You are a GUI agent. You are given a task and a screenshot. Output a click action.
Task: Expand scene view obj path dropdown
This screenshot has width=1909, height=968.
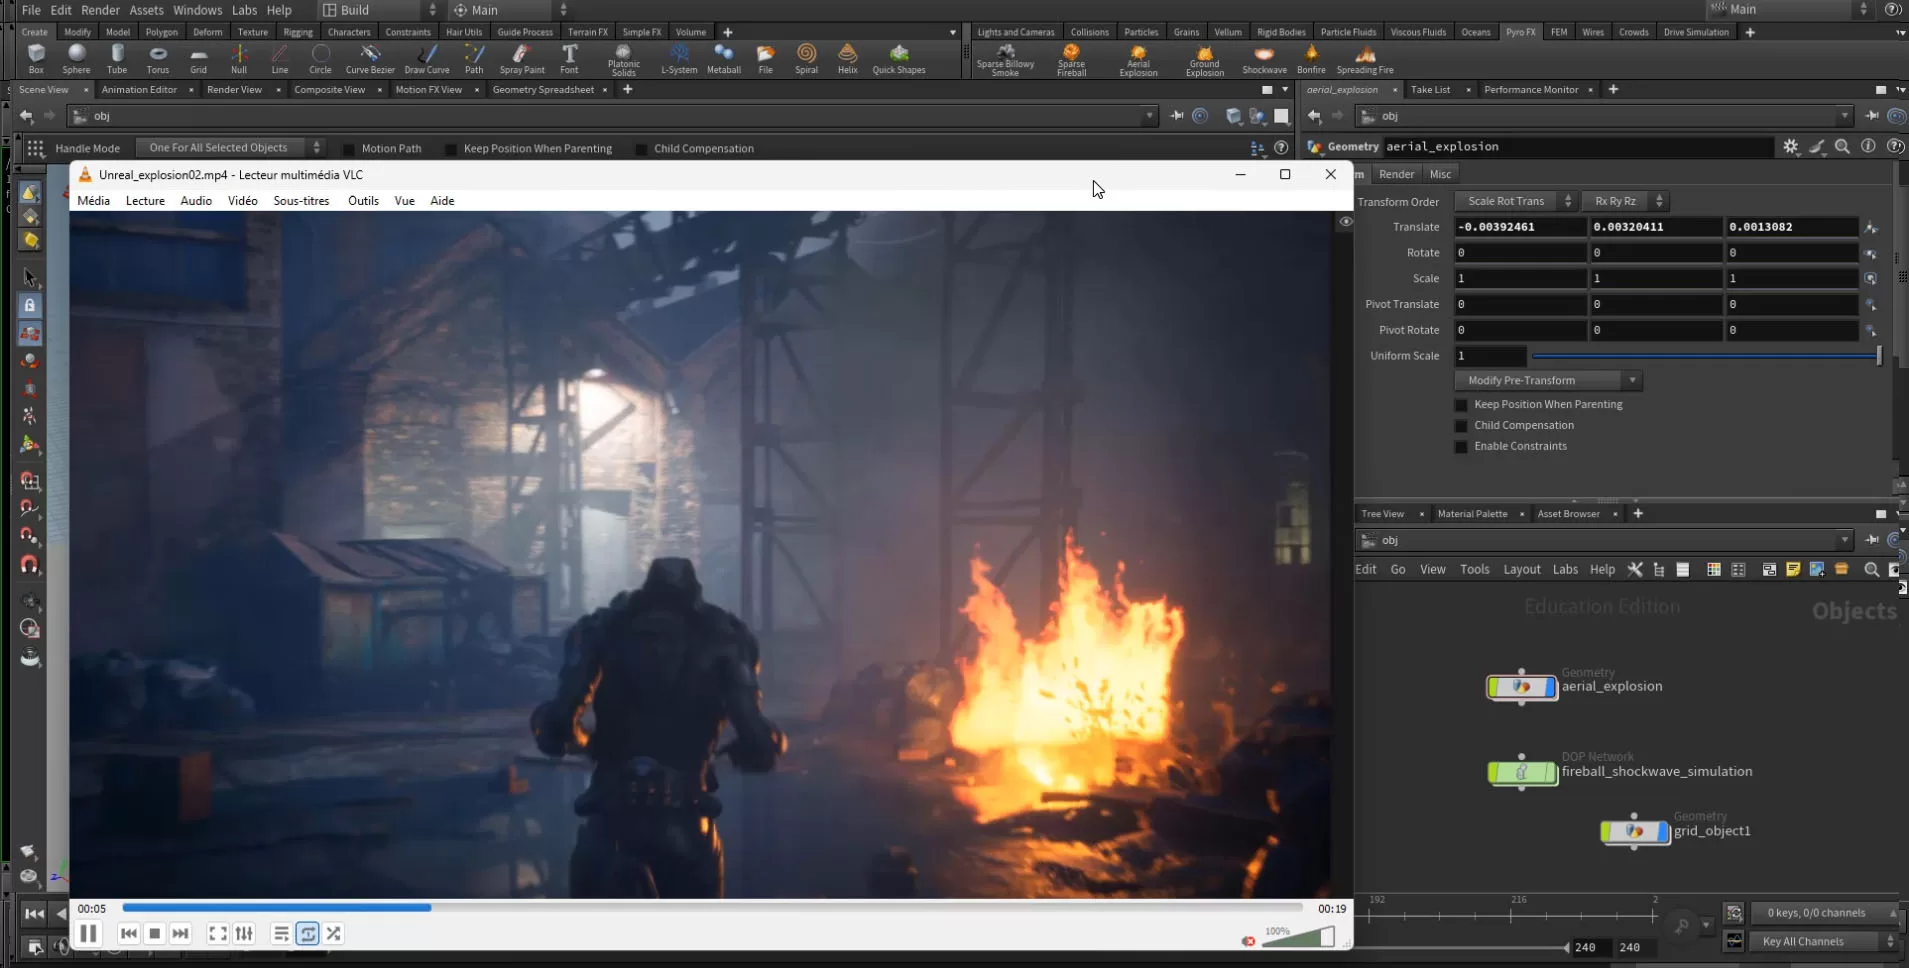[1149, 116]
